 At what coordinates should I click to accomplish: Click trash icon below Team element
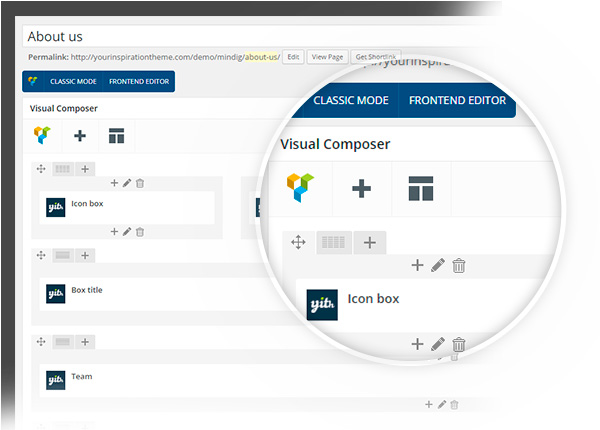454,405
